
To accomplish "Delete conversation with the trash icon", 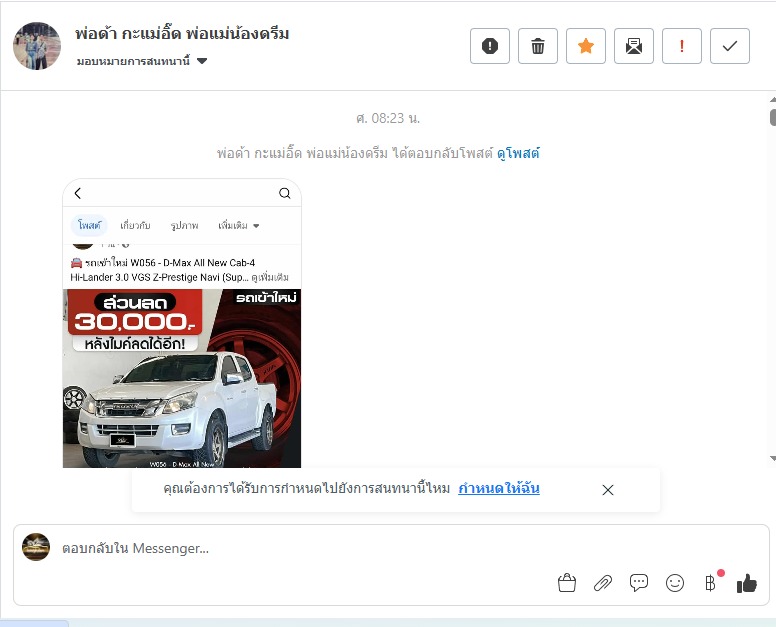I will coord(537,46).
